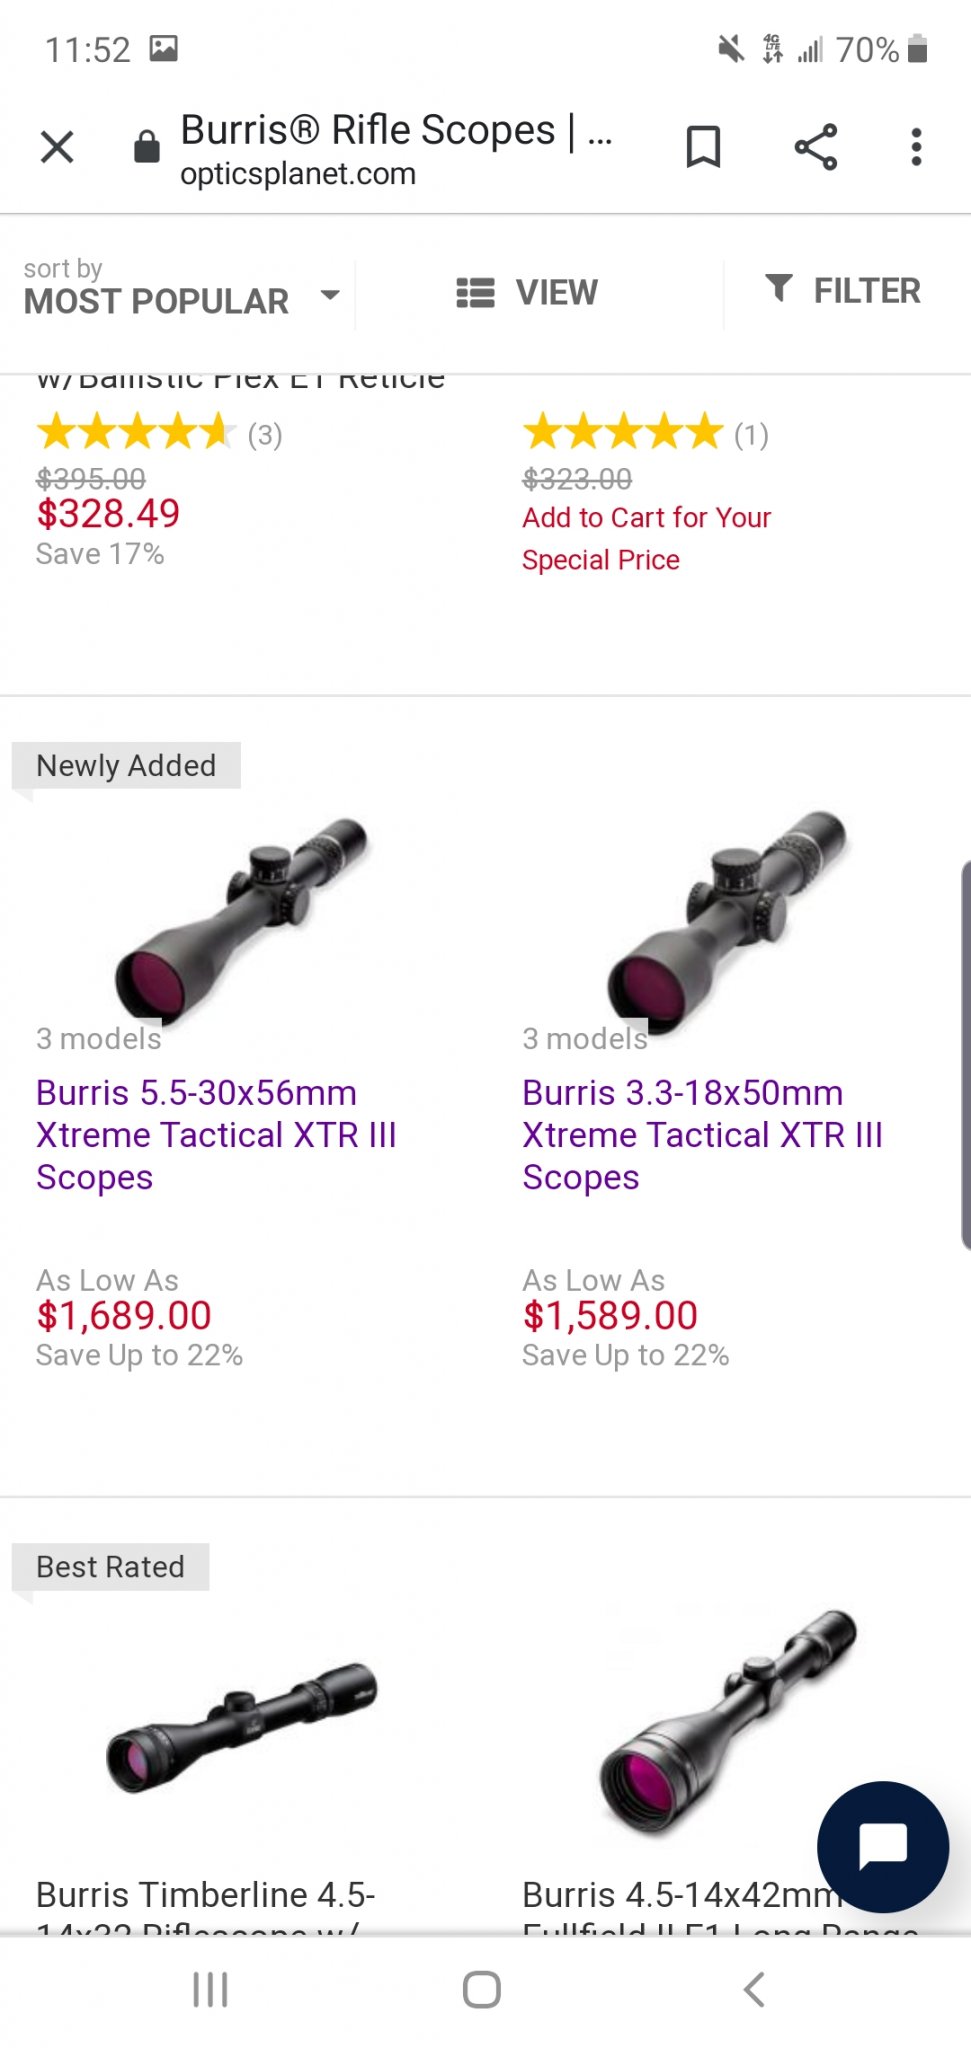
Task: Select the 5.5-30x56mm scope product image
Action: [242, 917]
